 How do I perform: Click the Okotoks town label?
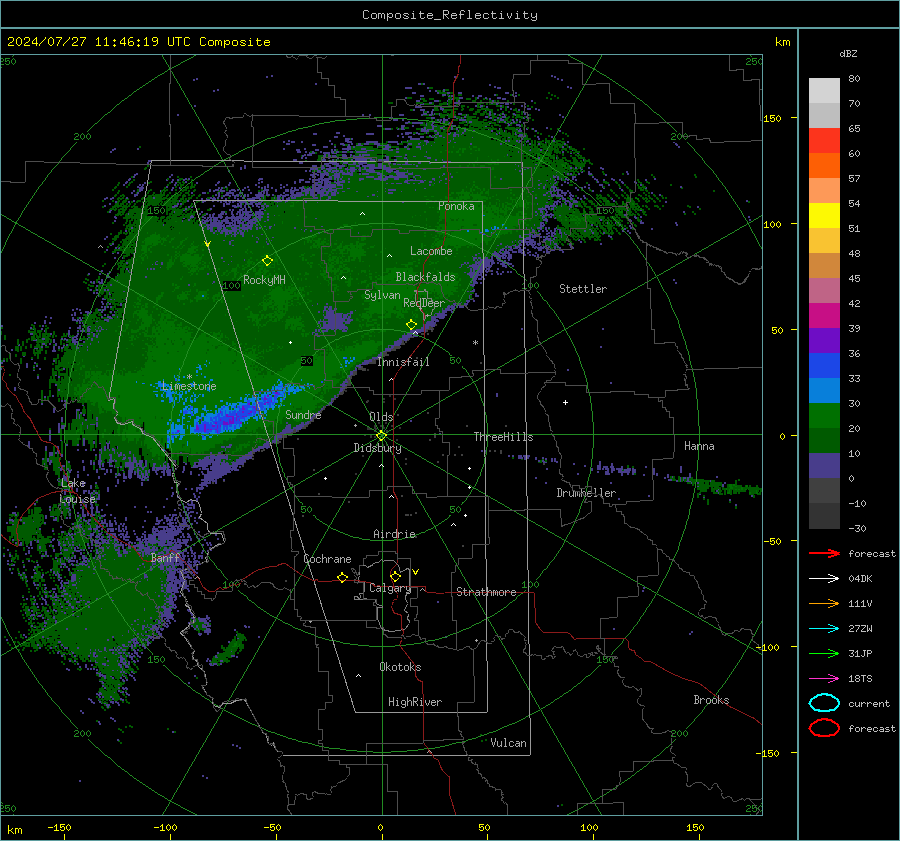point(400,667)
